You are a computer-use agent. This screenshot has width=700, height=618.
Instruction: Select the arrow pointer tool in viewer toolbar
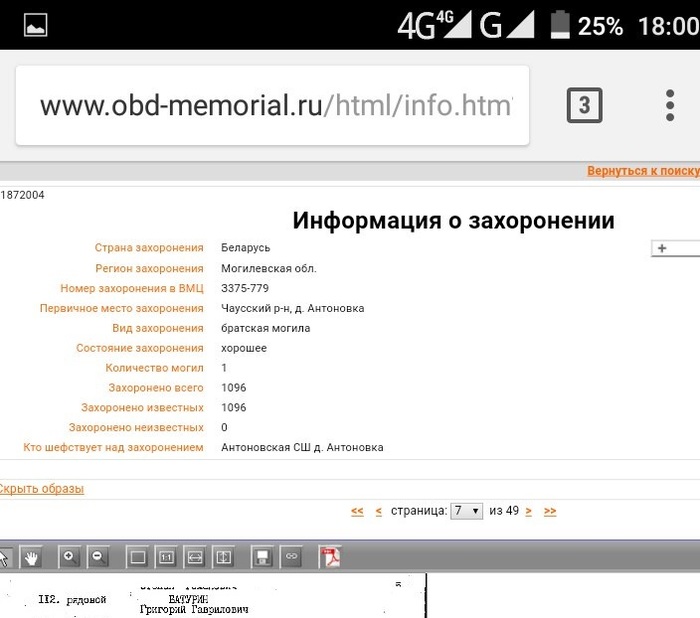point(4,557)
